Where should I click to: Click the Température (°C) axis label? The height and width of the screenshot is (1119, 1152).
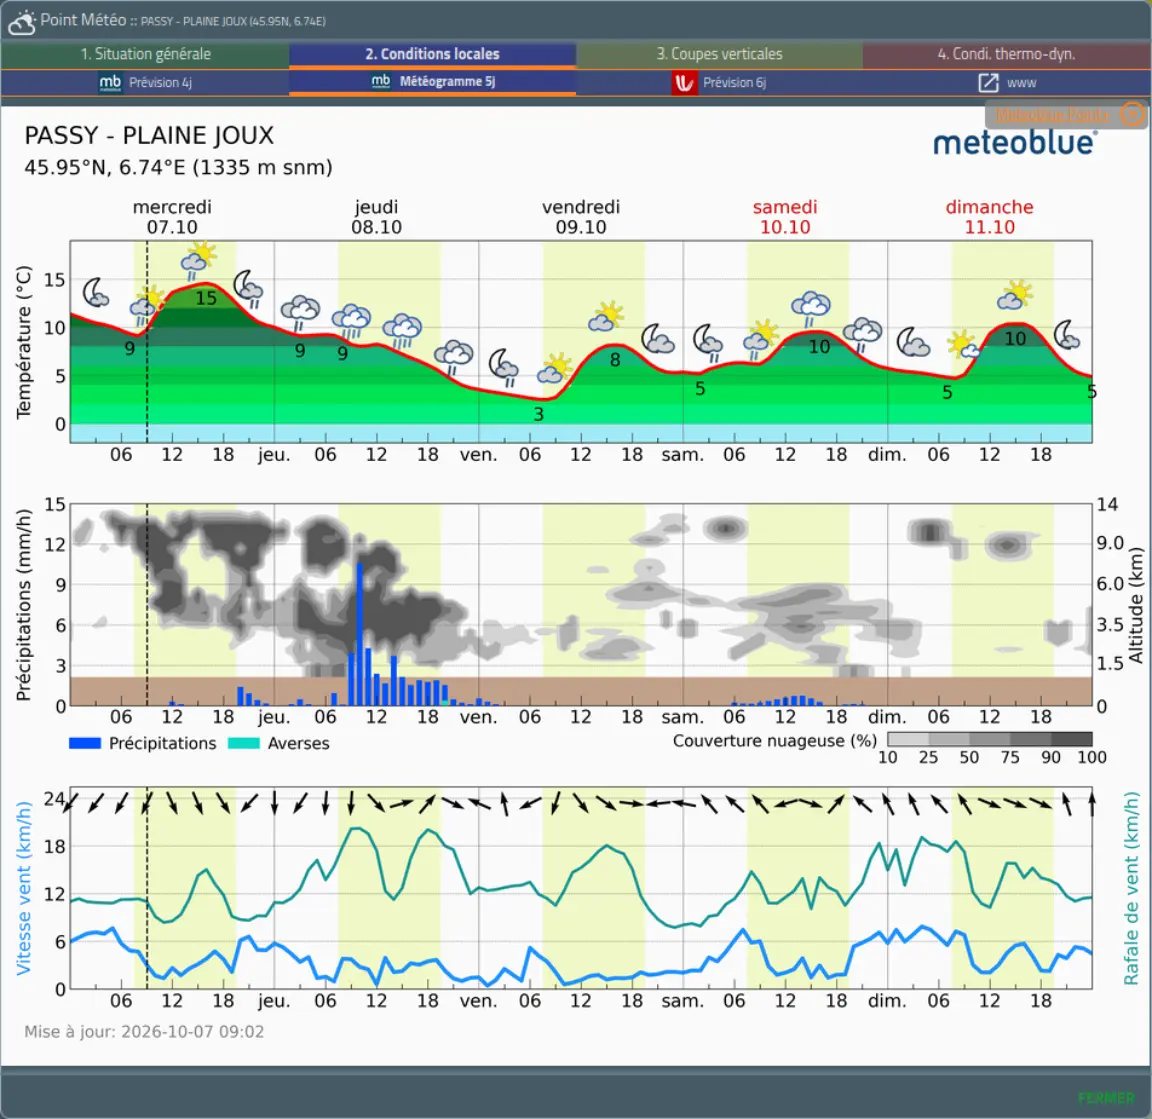tap(24, 342)
